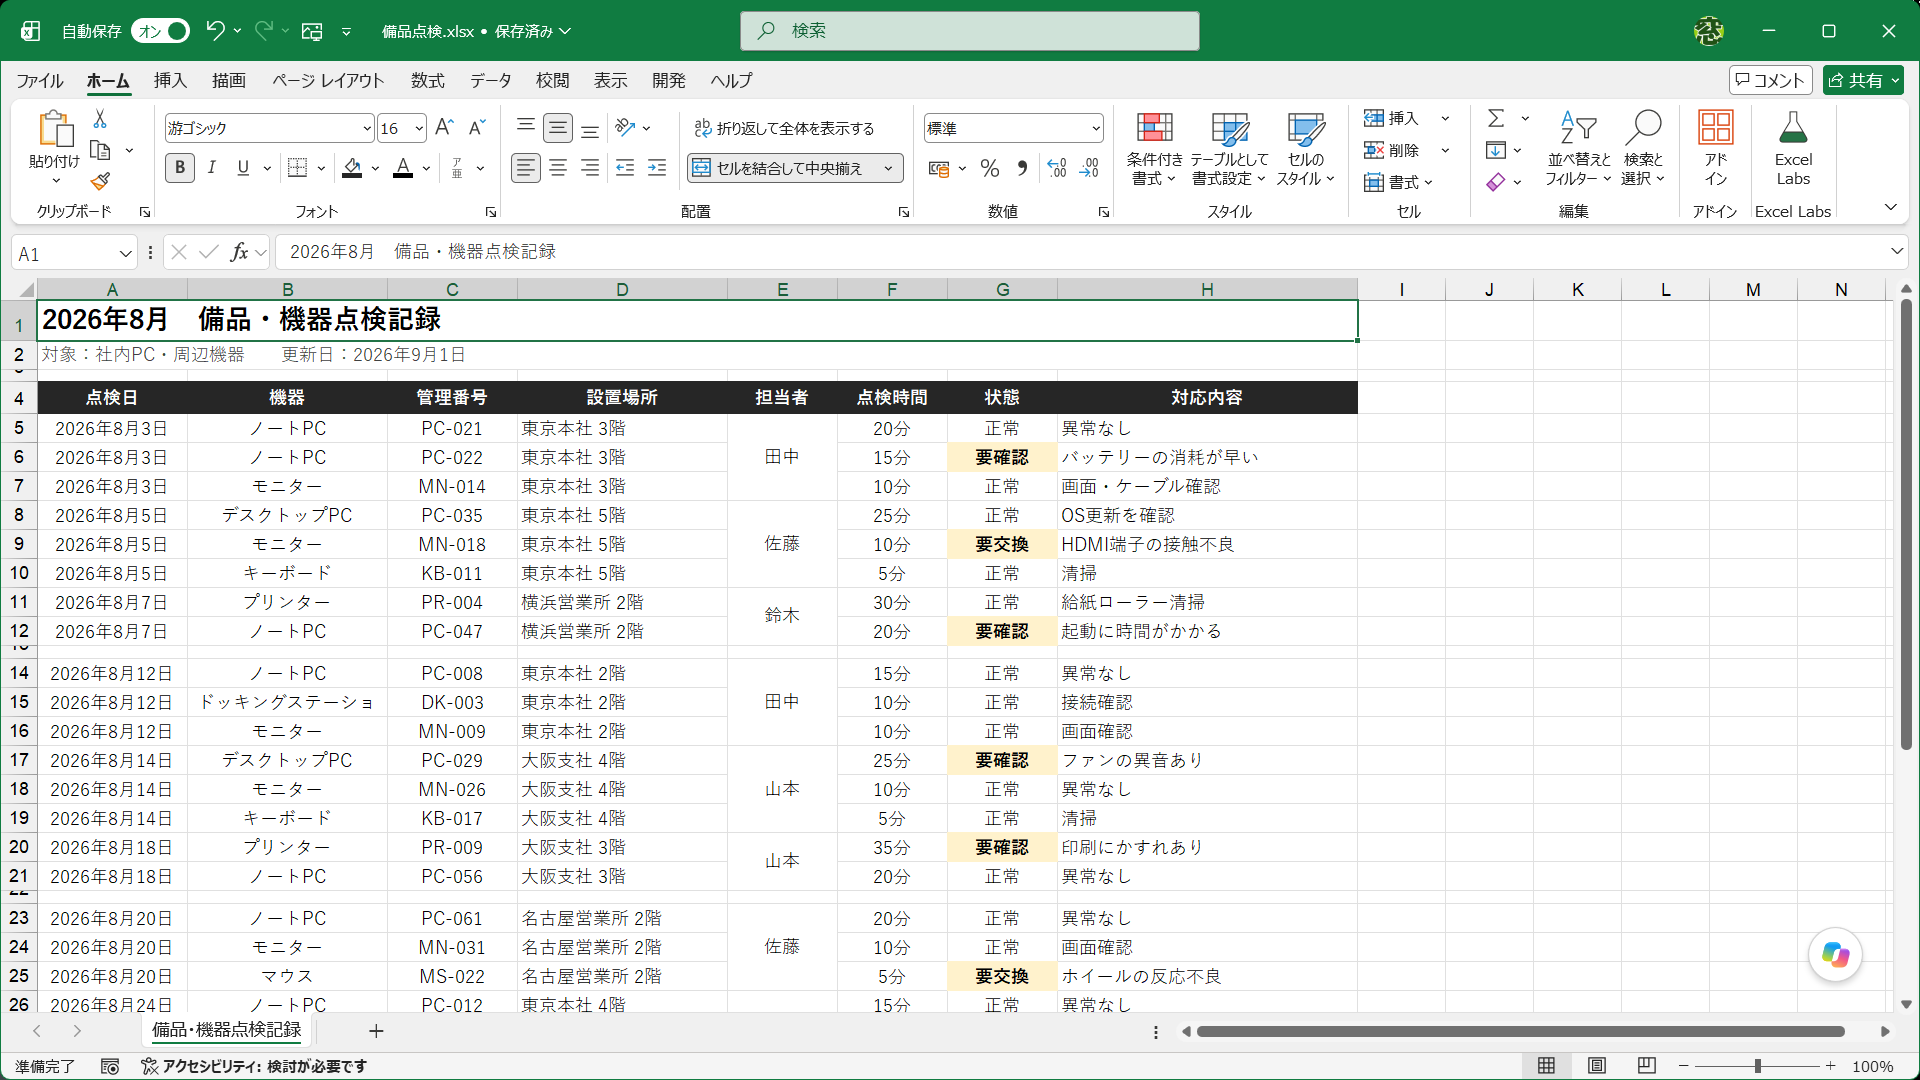Switch to Data (データ) tab
The width and height of the screenshot is (1920, 1080).
tap(491, 81)
